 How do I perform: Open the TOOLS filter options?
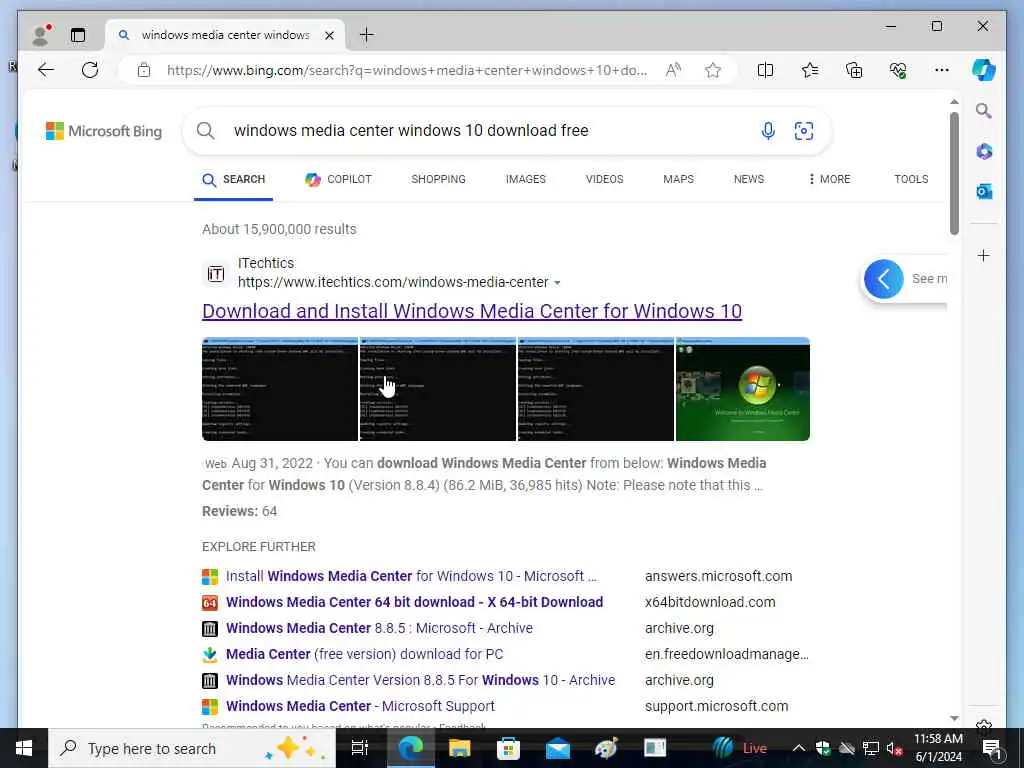coord(911,180)
